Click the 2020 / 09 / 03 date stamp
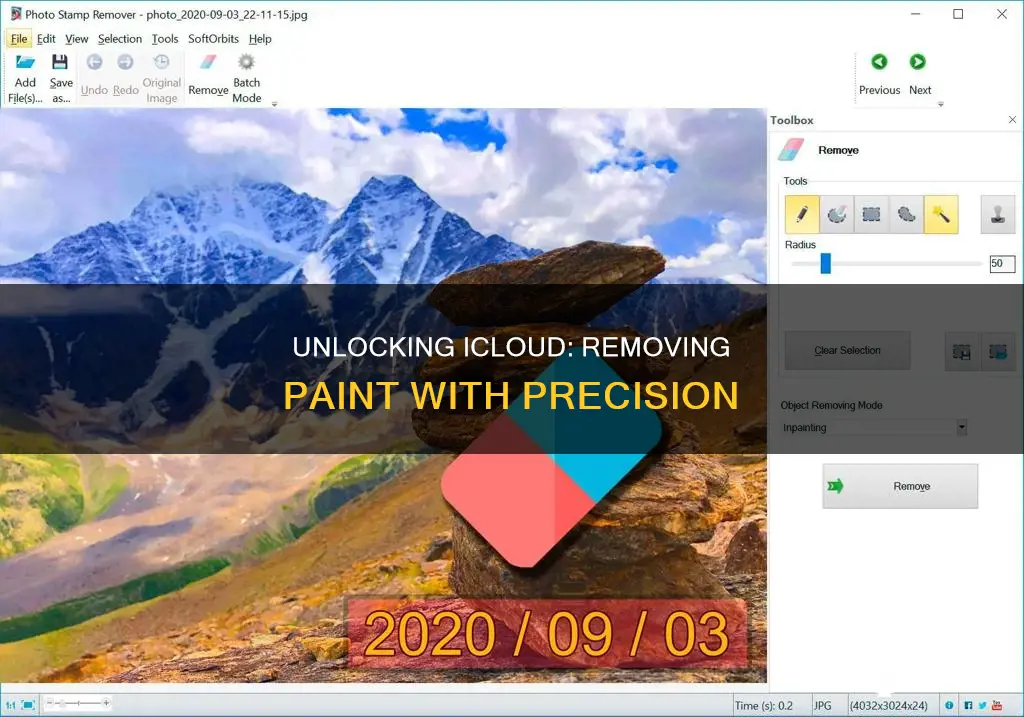The image size is (1024, 717). click(546, 633)
